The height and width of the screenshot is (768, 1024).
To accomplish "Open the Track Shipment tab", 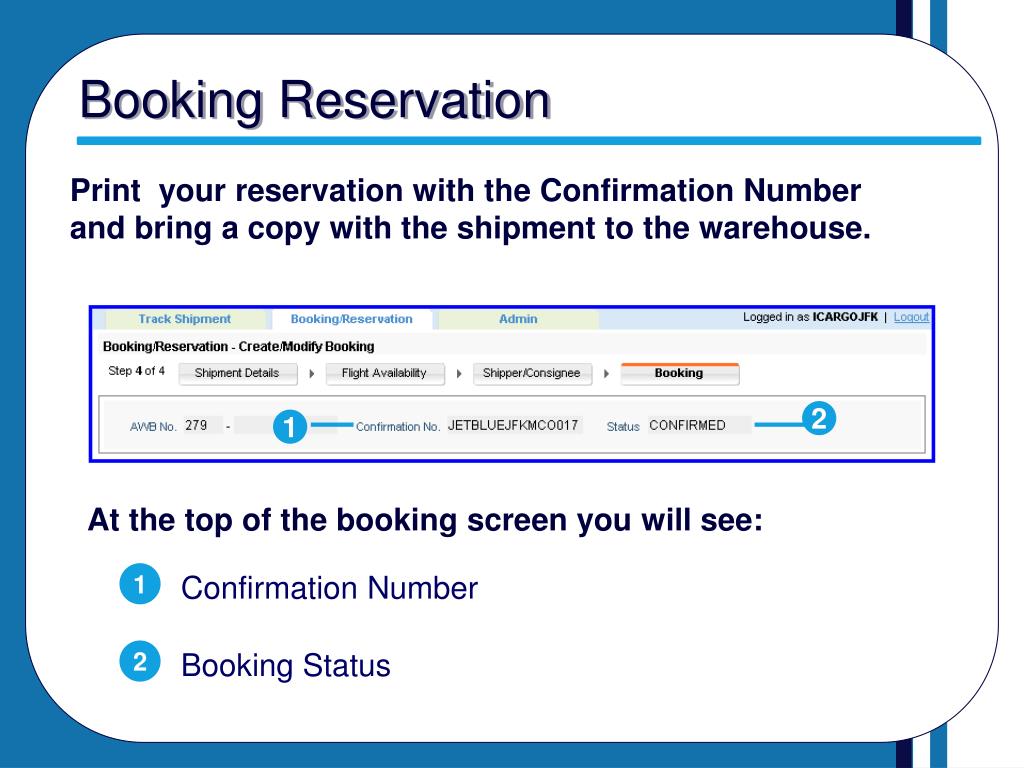I will click(185, 319).
